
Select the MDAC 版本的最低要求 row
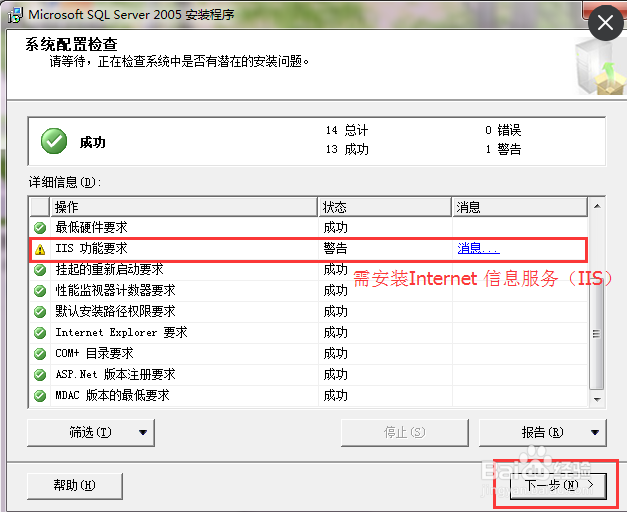309,396
